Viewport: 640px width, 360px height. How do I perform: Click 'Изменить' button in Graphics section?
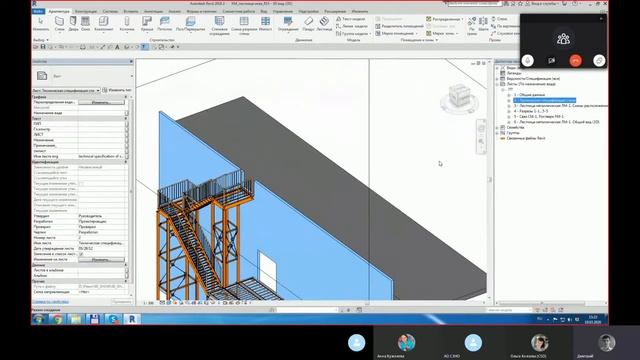(x=101, y=102)
